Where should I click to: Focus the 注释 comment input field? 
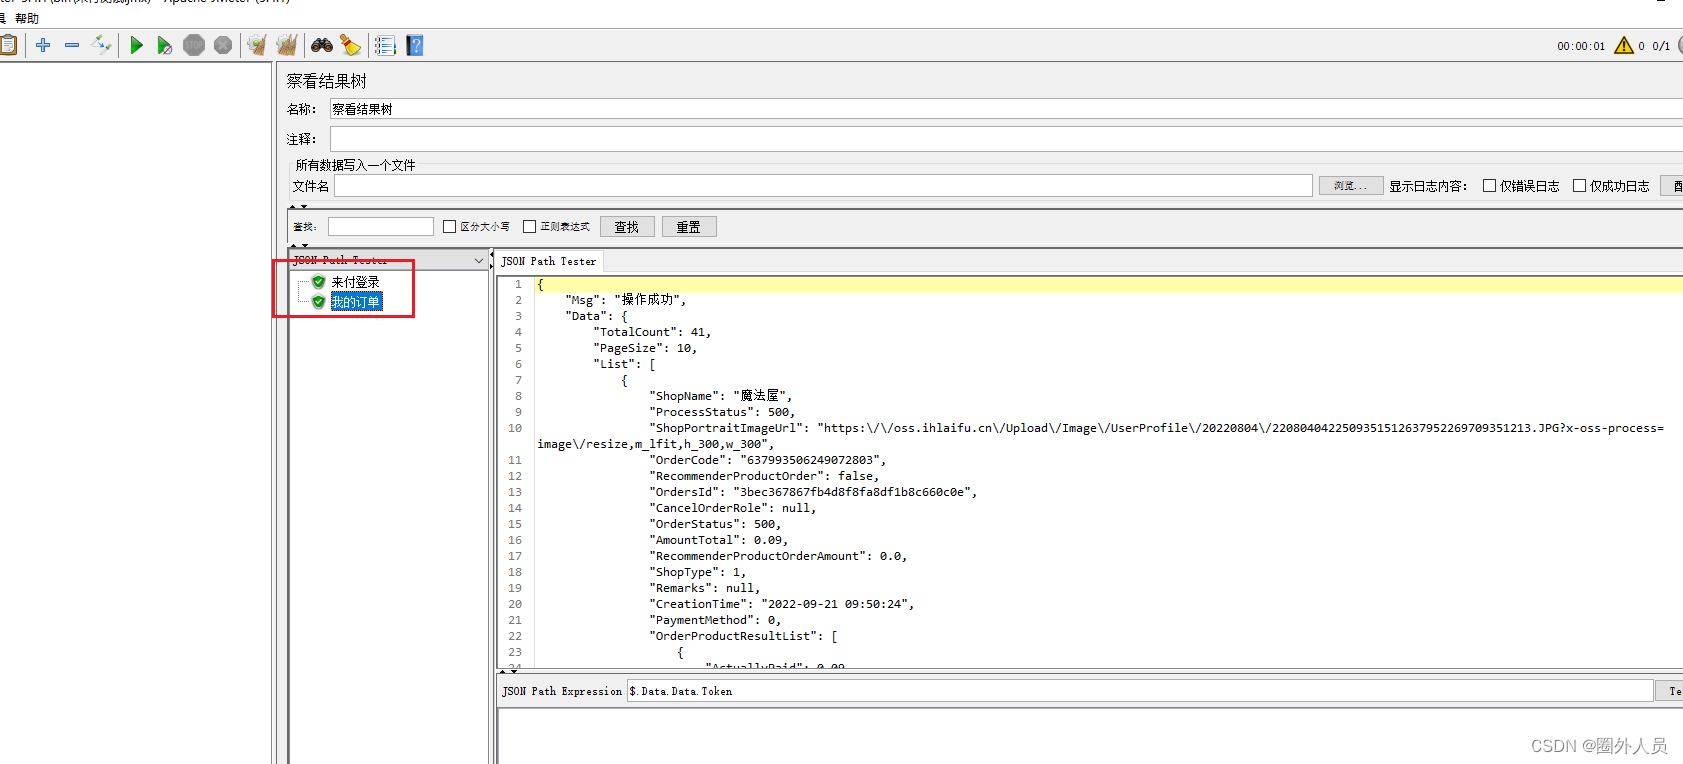coord(1006,139)
